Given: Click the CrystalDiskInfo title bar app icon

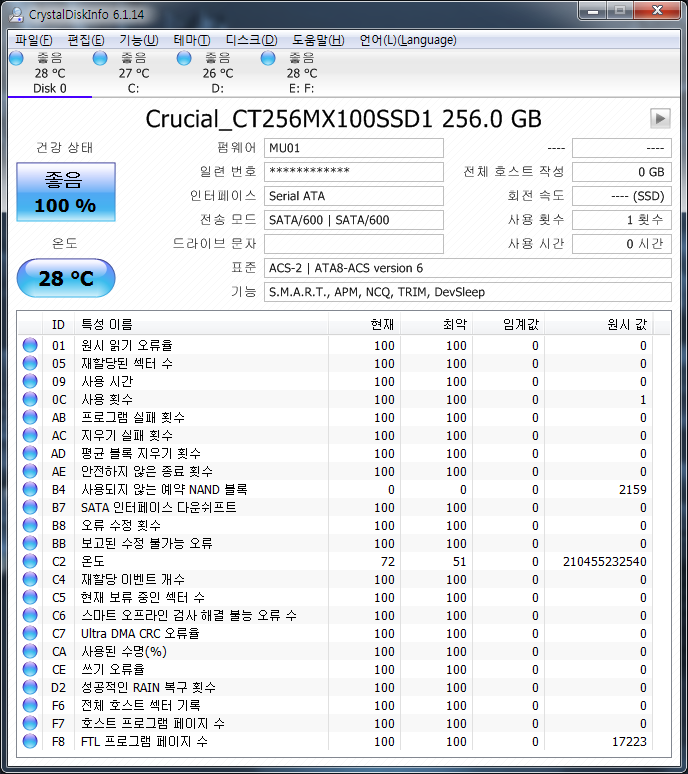Looking at the screenshot, I should click(x=16, y=15).
